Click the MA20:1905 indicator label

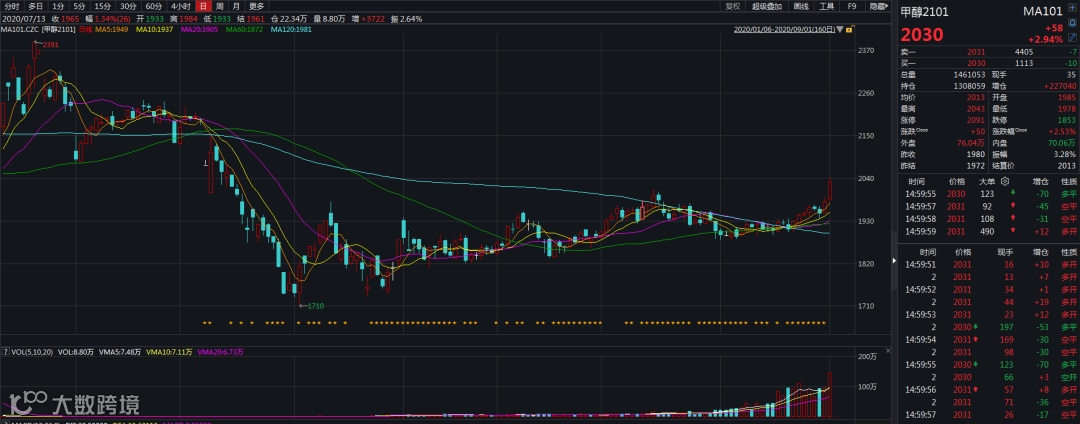tap(198, 30)
